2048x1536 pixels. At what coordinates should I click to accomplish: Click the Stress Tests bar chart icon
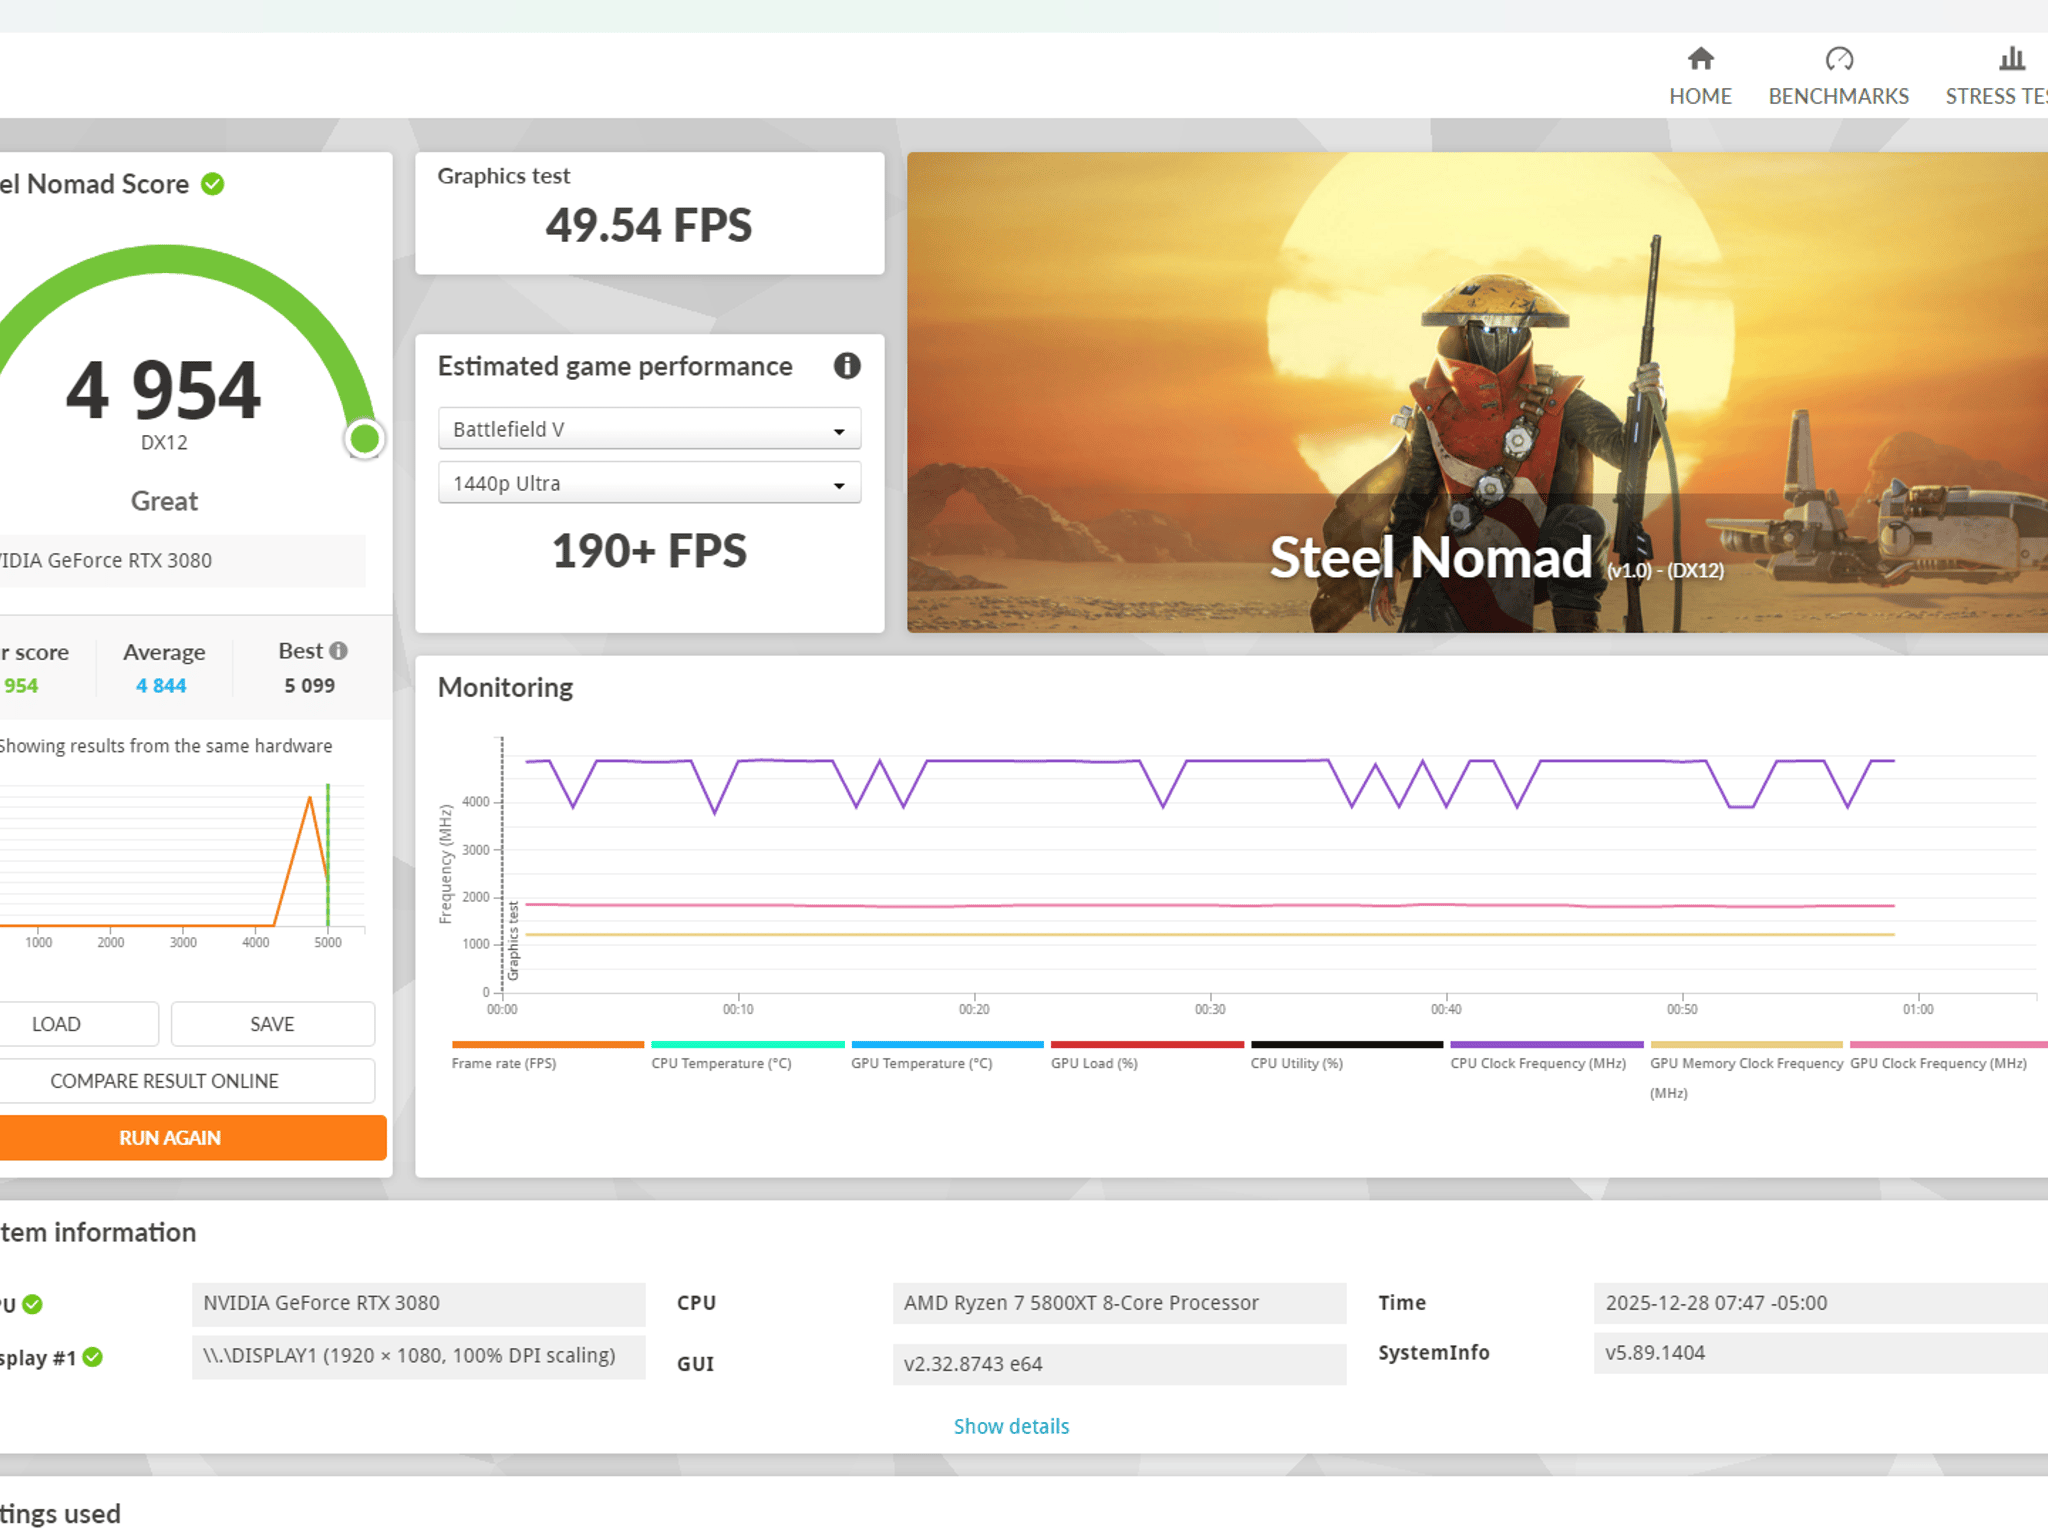point(2011,59)
